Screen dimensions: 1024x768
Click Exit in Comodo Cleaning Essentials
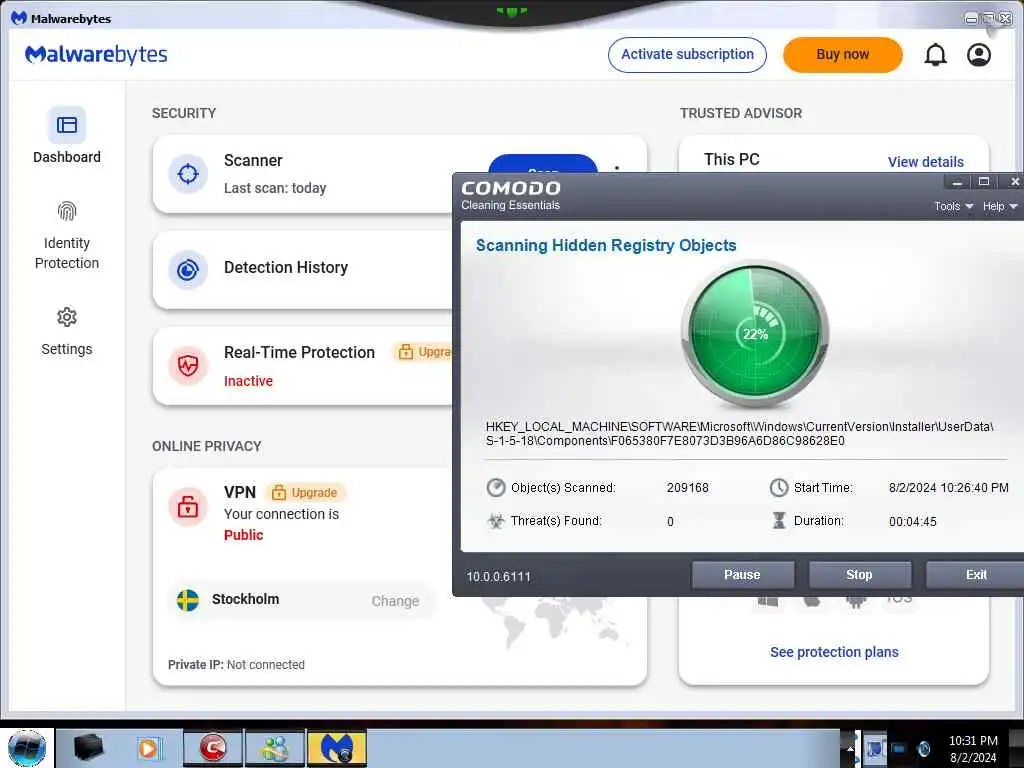[975, 575]
